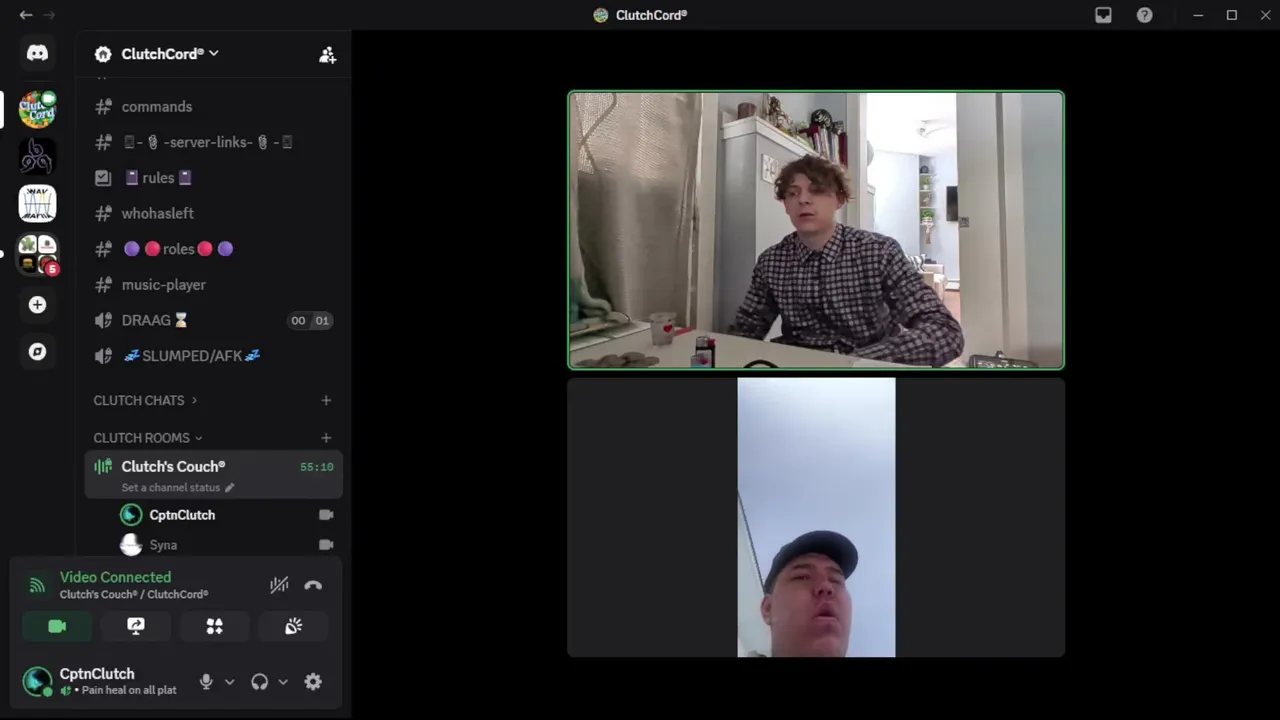Open the third server with black swirl logo

[37, 156]
